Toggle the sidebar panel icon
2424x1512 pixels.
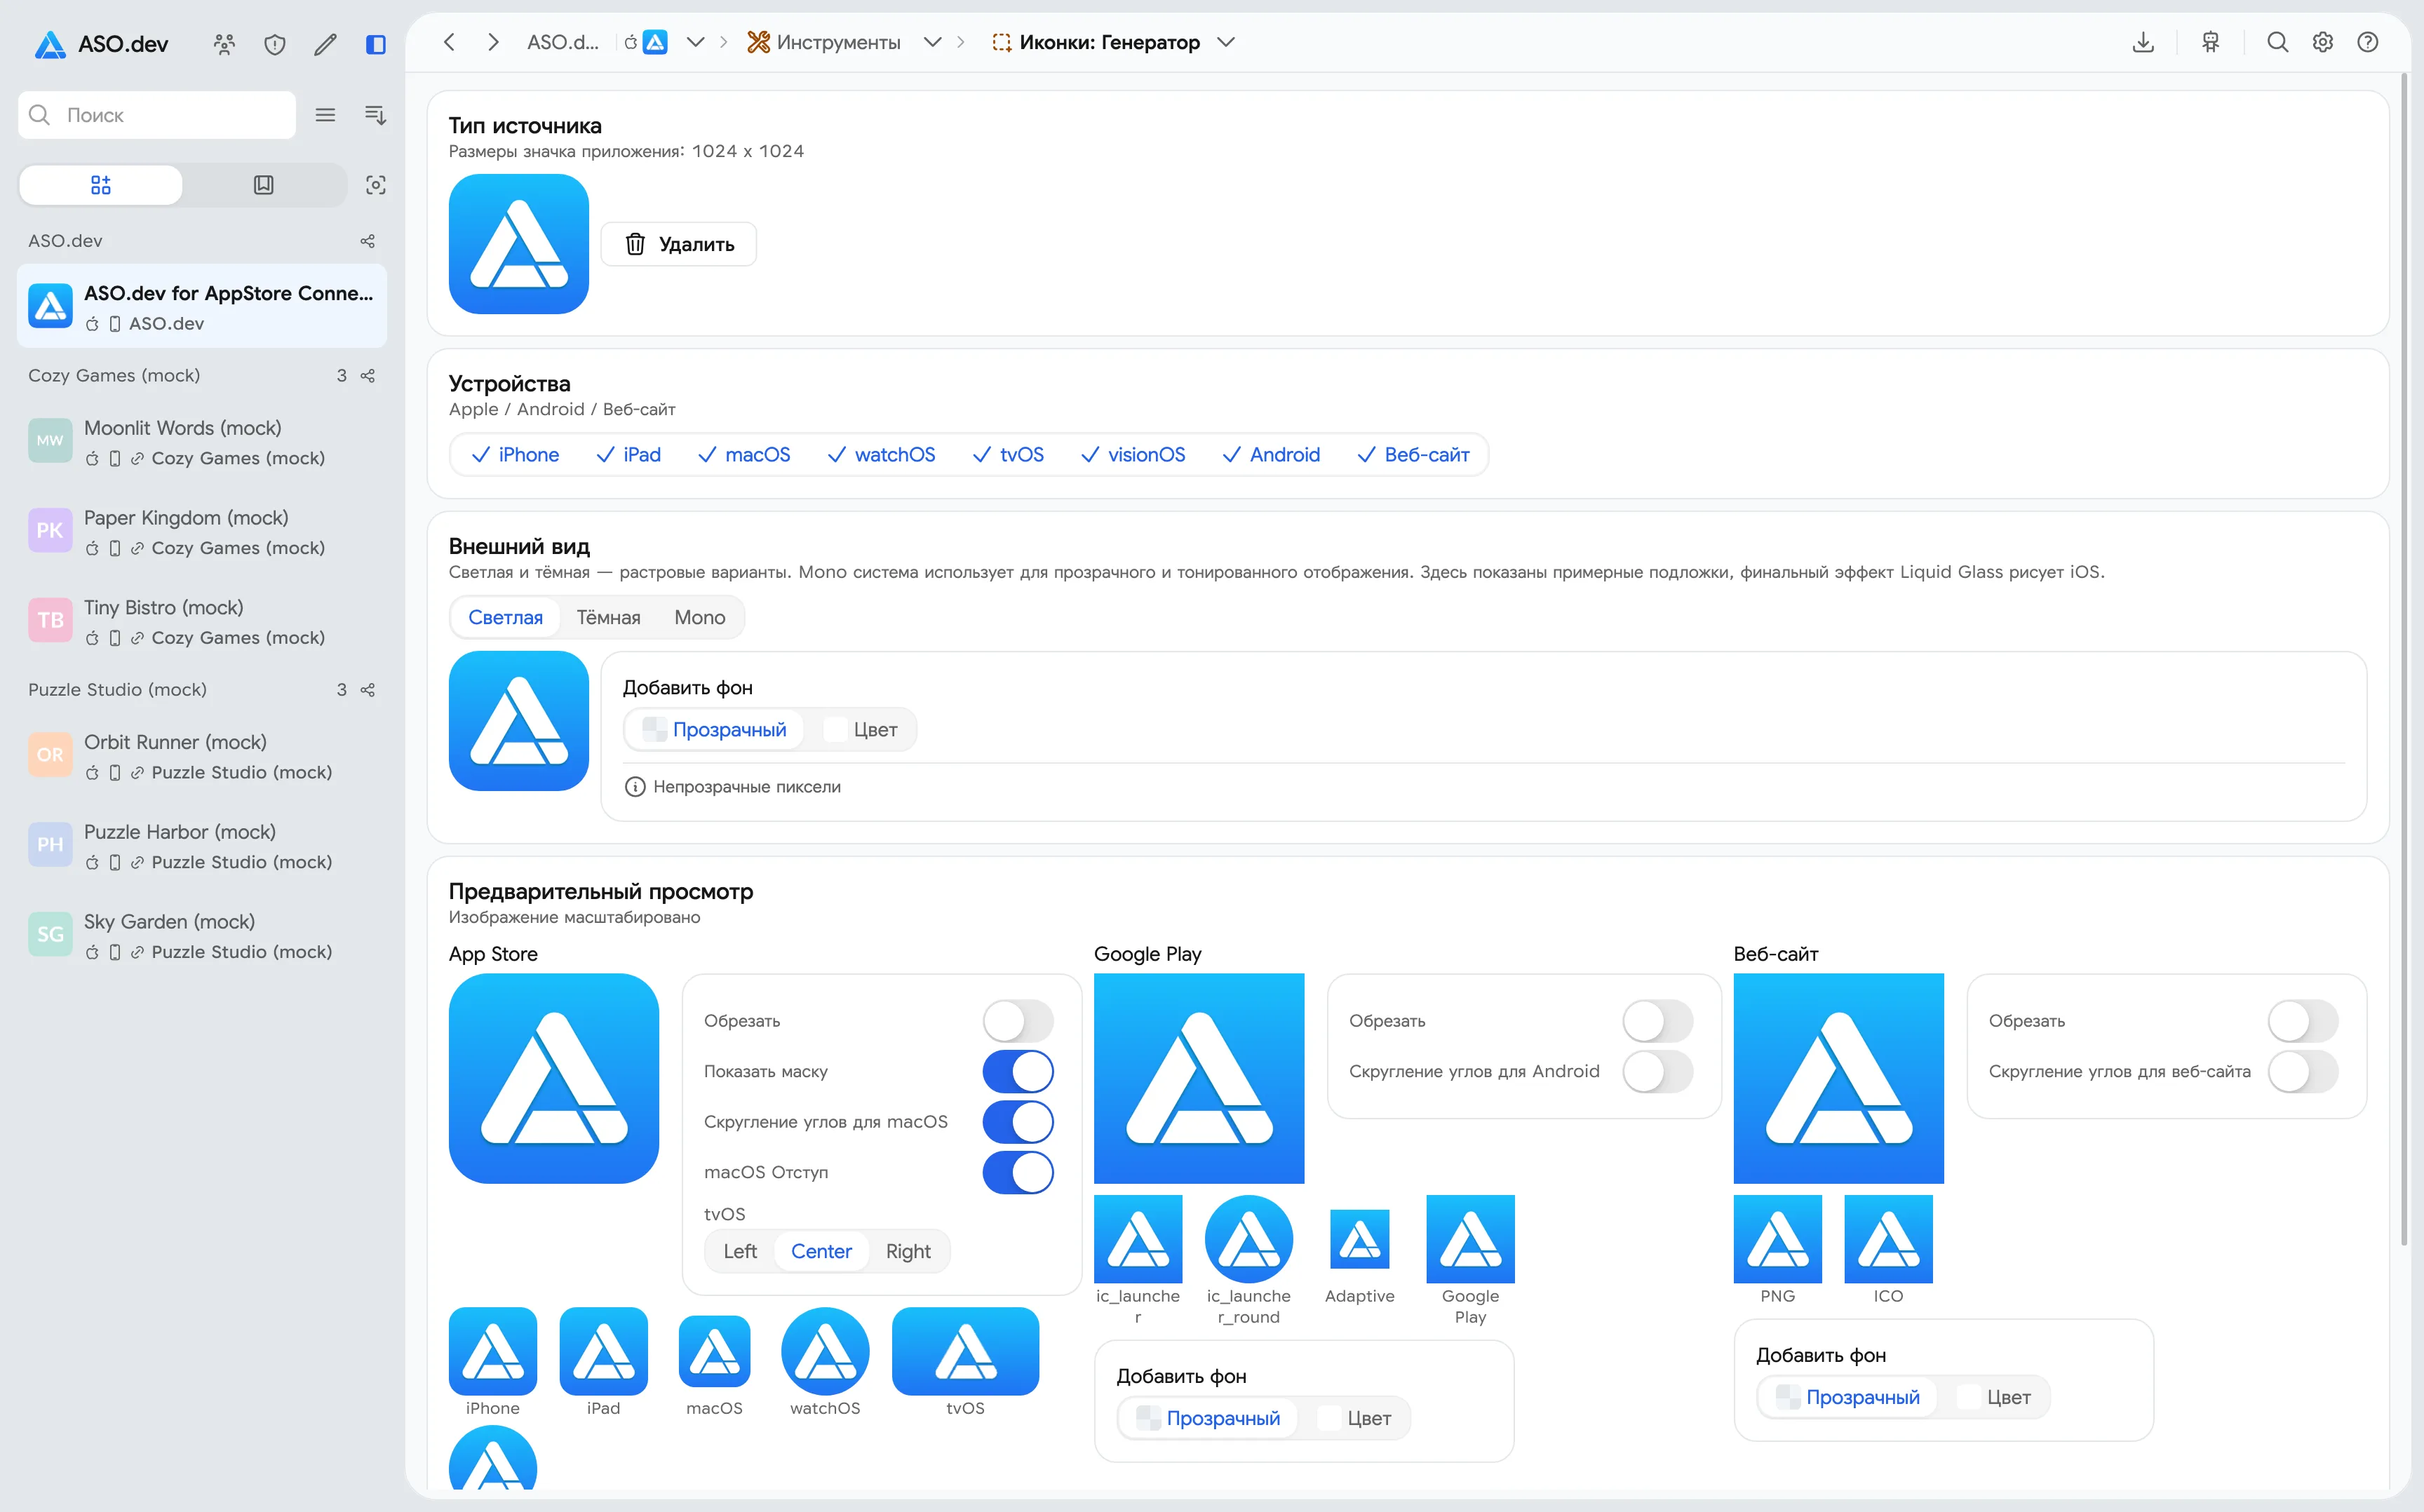376,44
